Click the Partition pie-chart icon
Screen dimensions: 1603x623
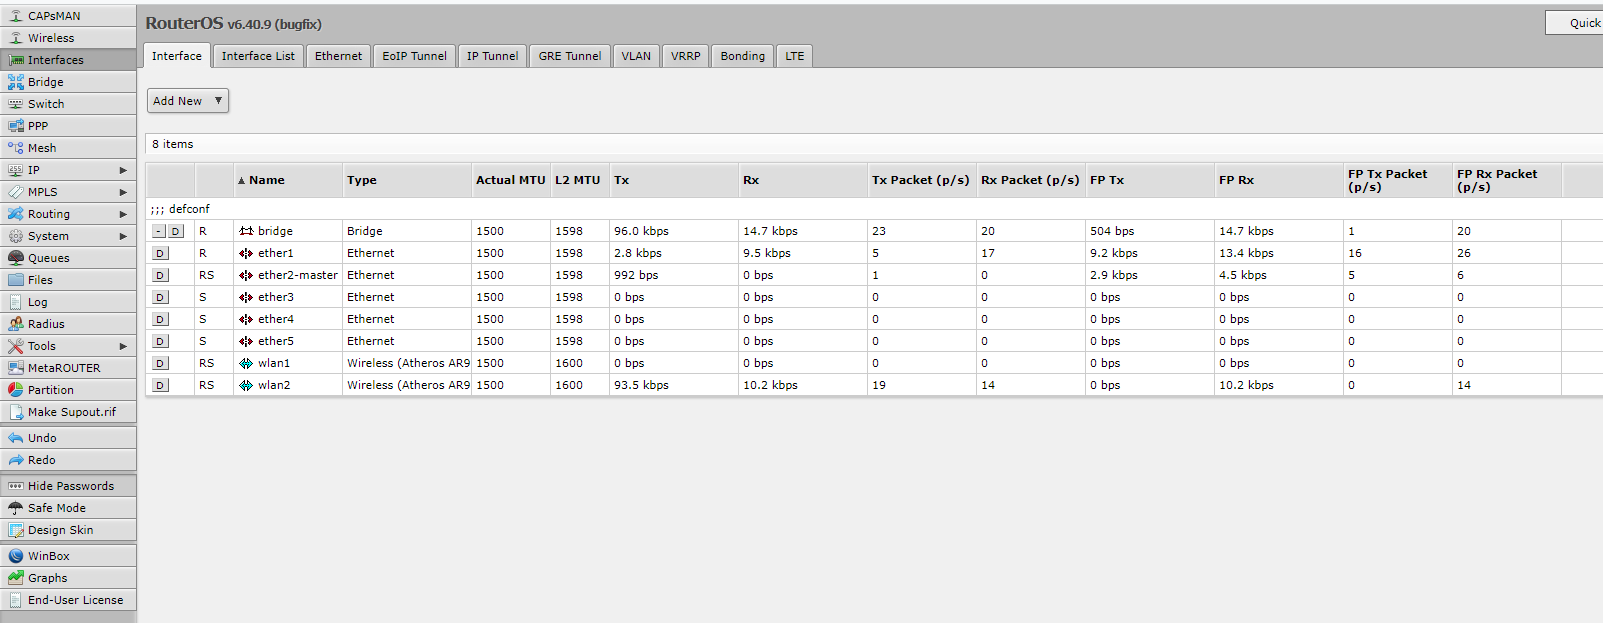pos(16,390)
